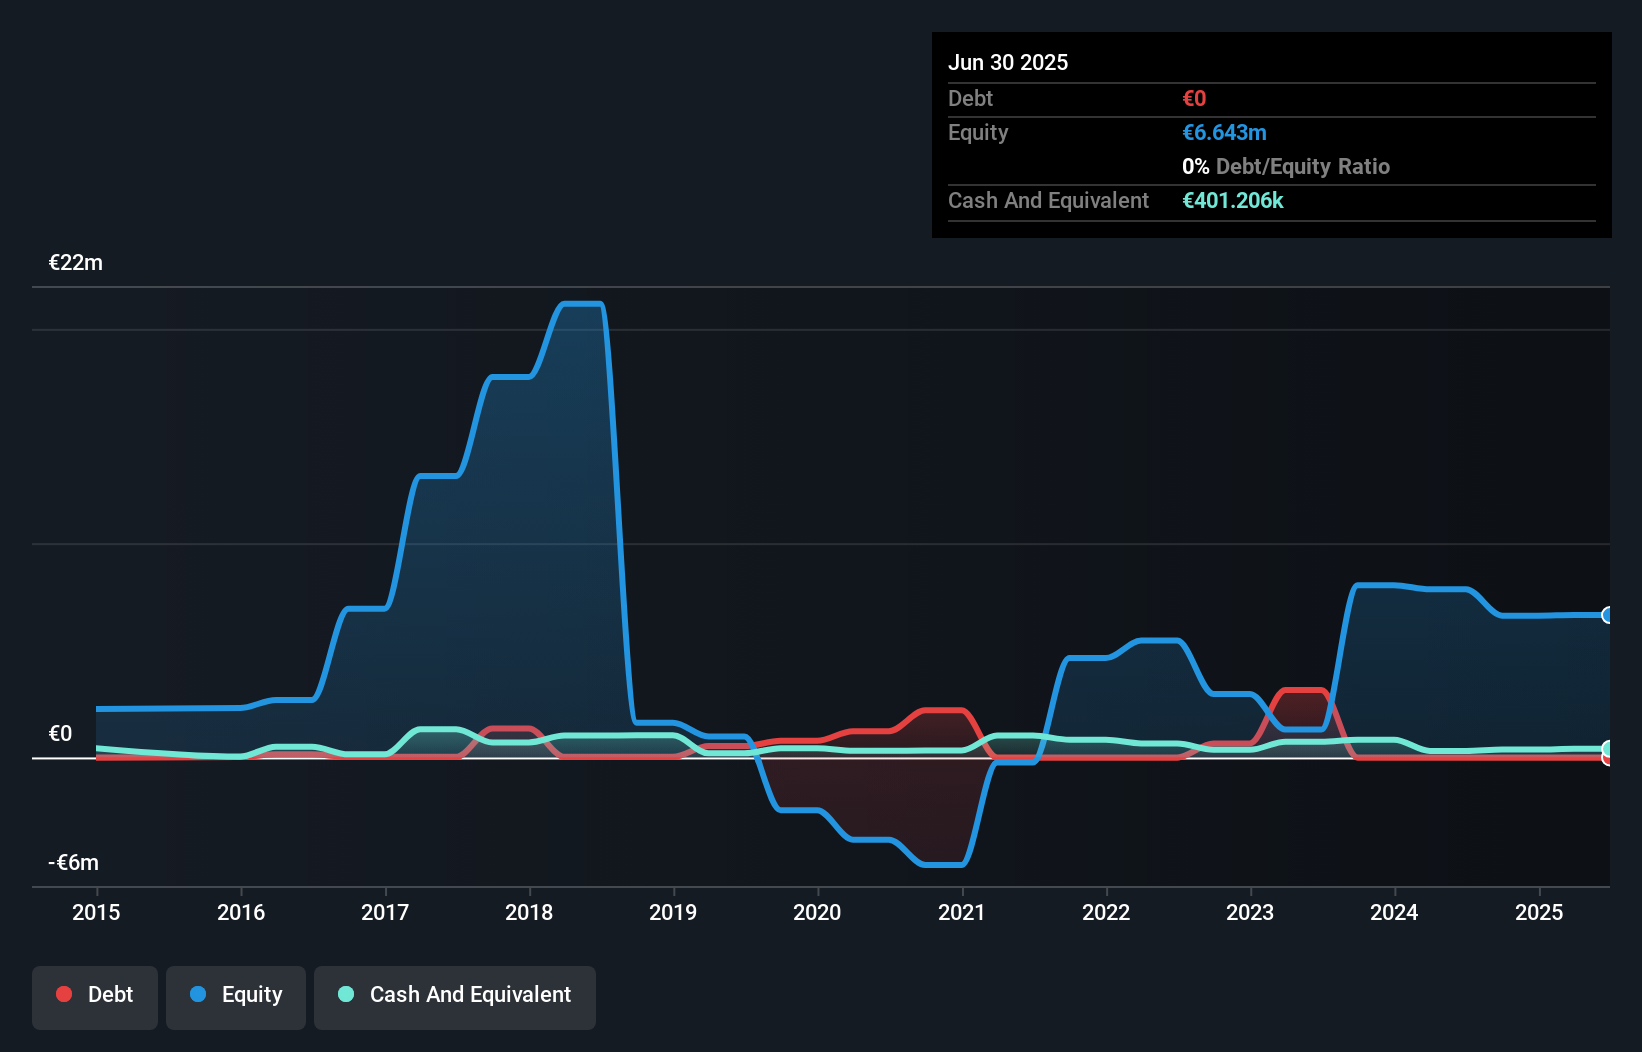Select the 2018 year label on axis
This screenshot has width=1642, height=1052.
coord(529,912)
